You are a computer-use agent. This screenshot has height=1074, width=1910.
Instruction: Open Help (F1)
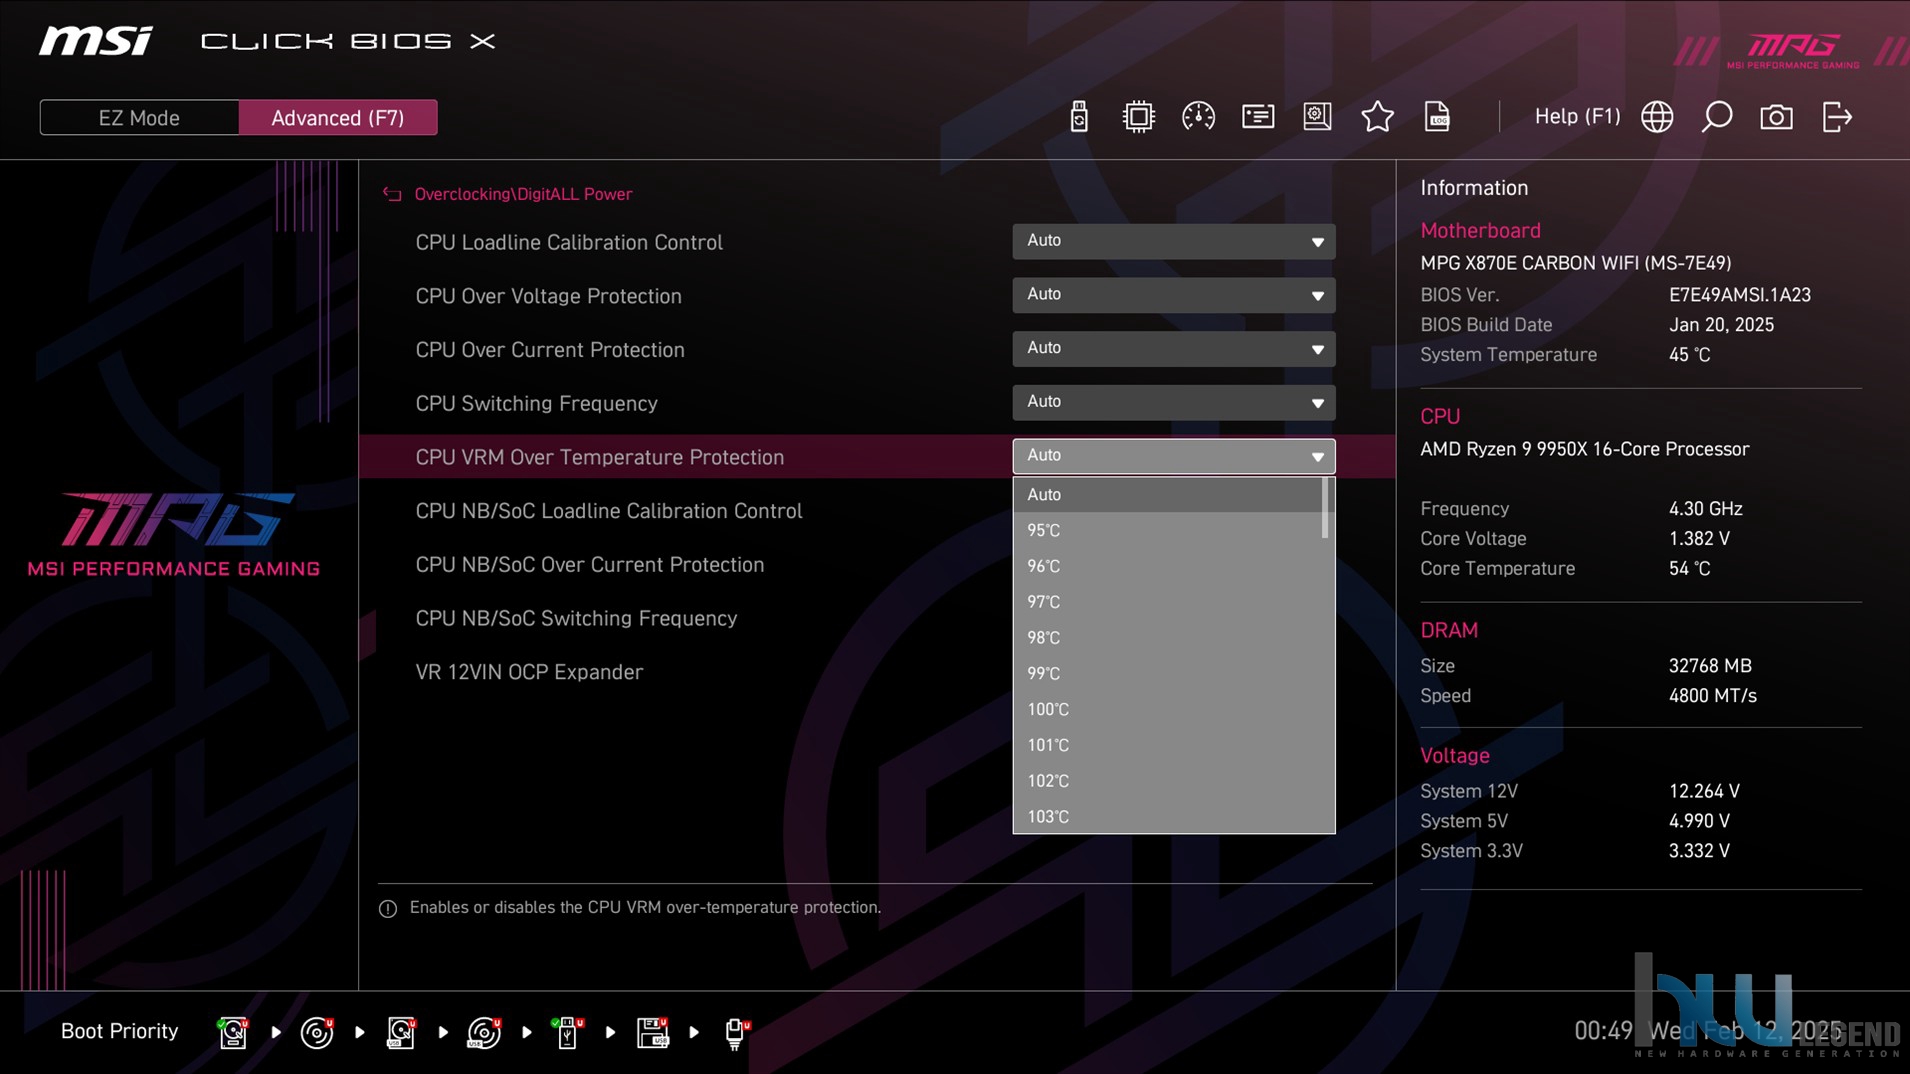1577,116
